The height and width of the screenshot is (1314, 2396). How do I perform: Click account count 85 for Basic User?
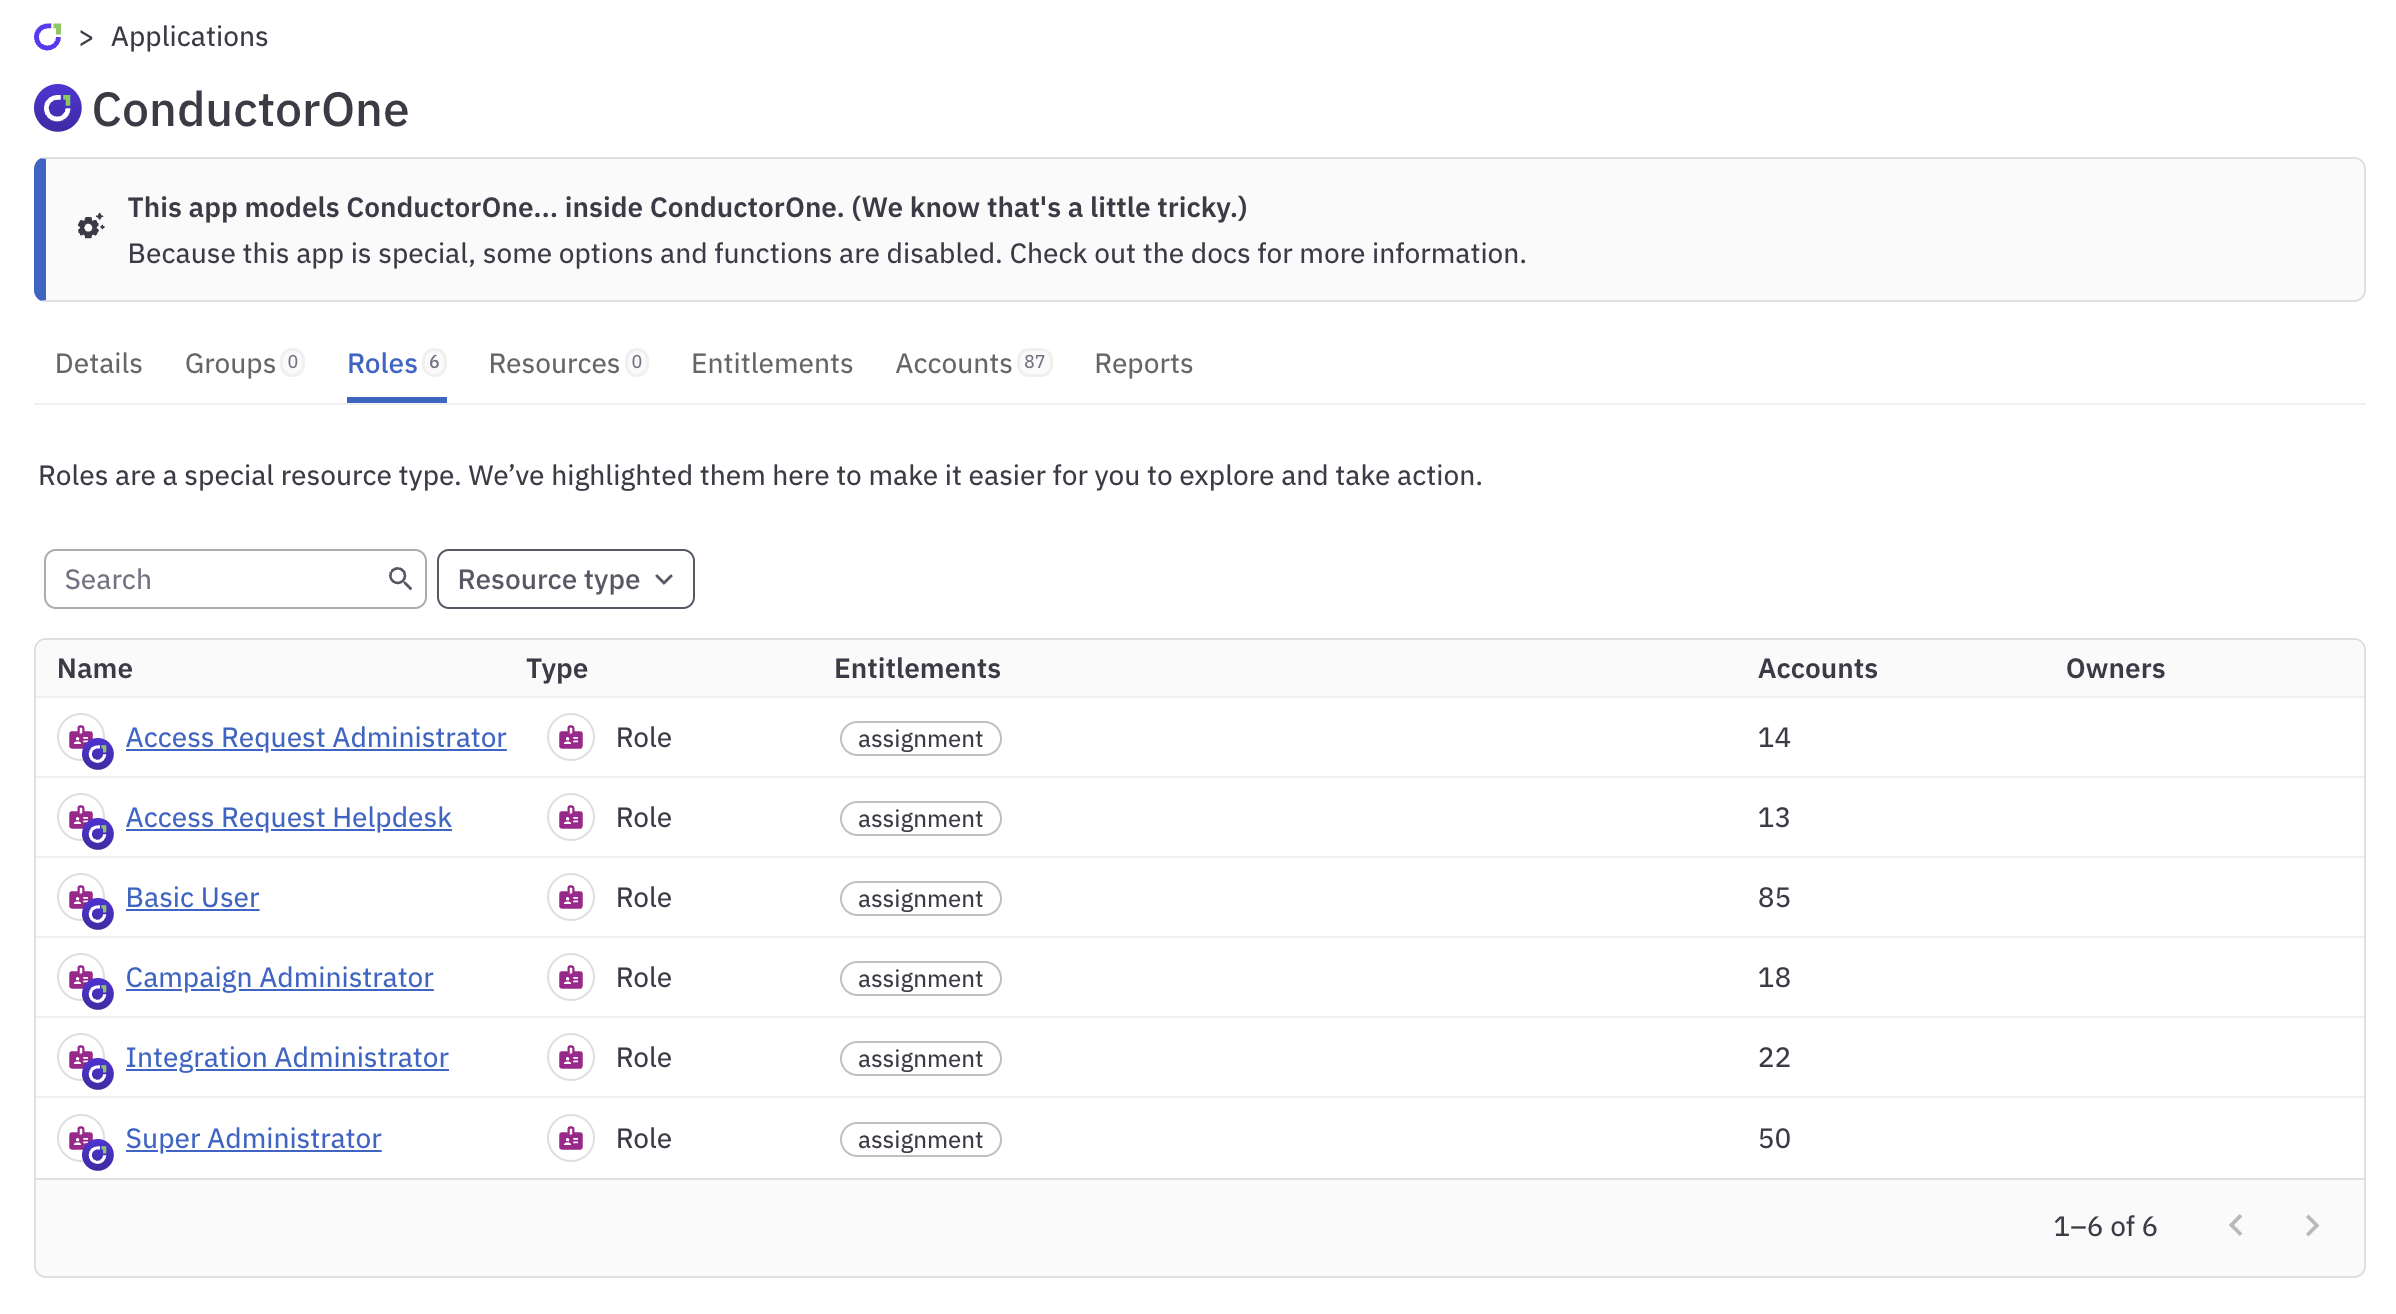(x=1774, y=898)
